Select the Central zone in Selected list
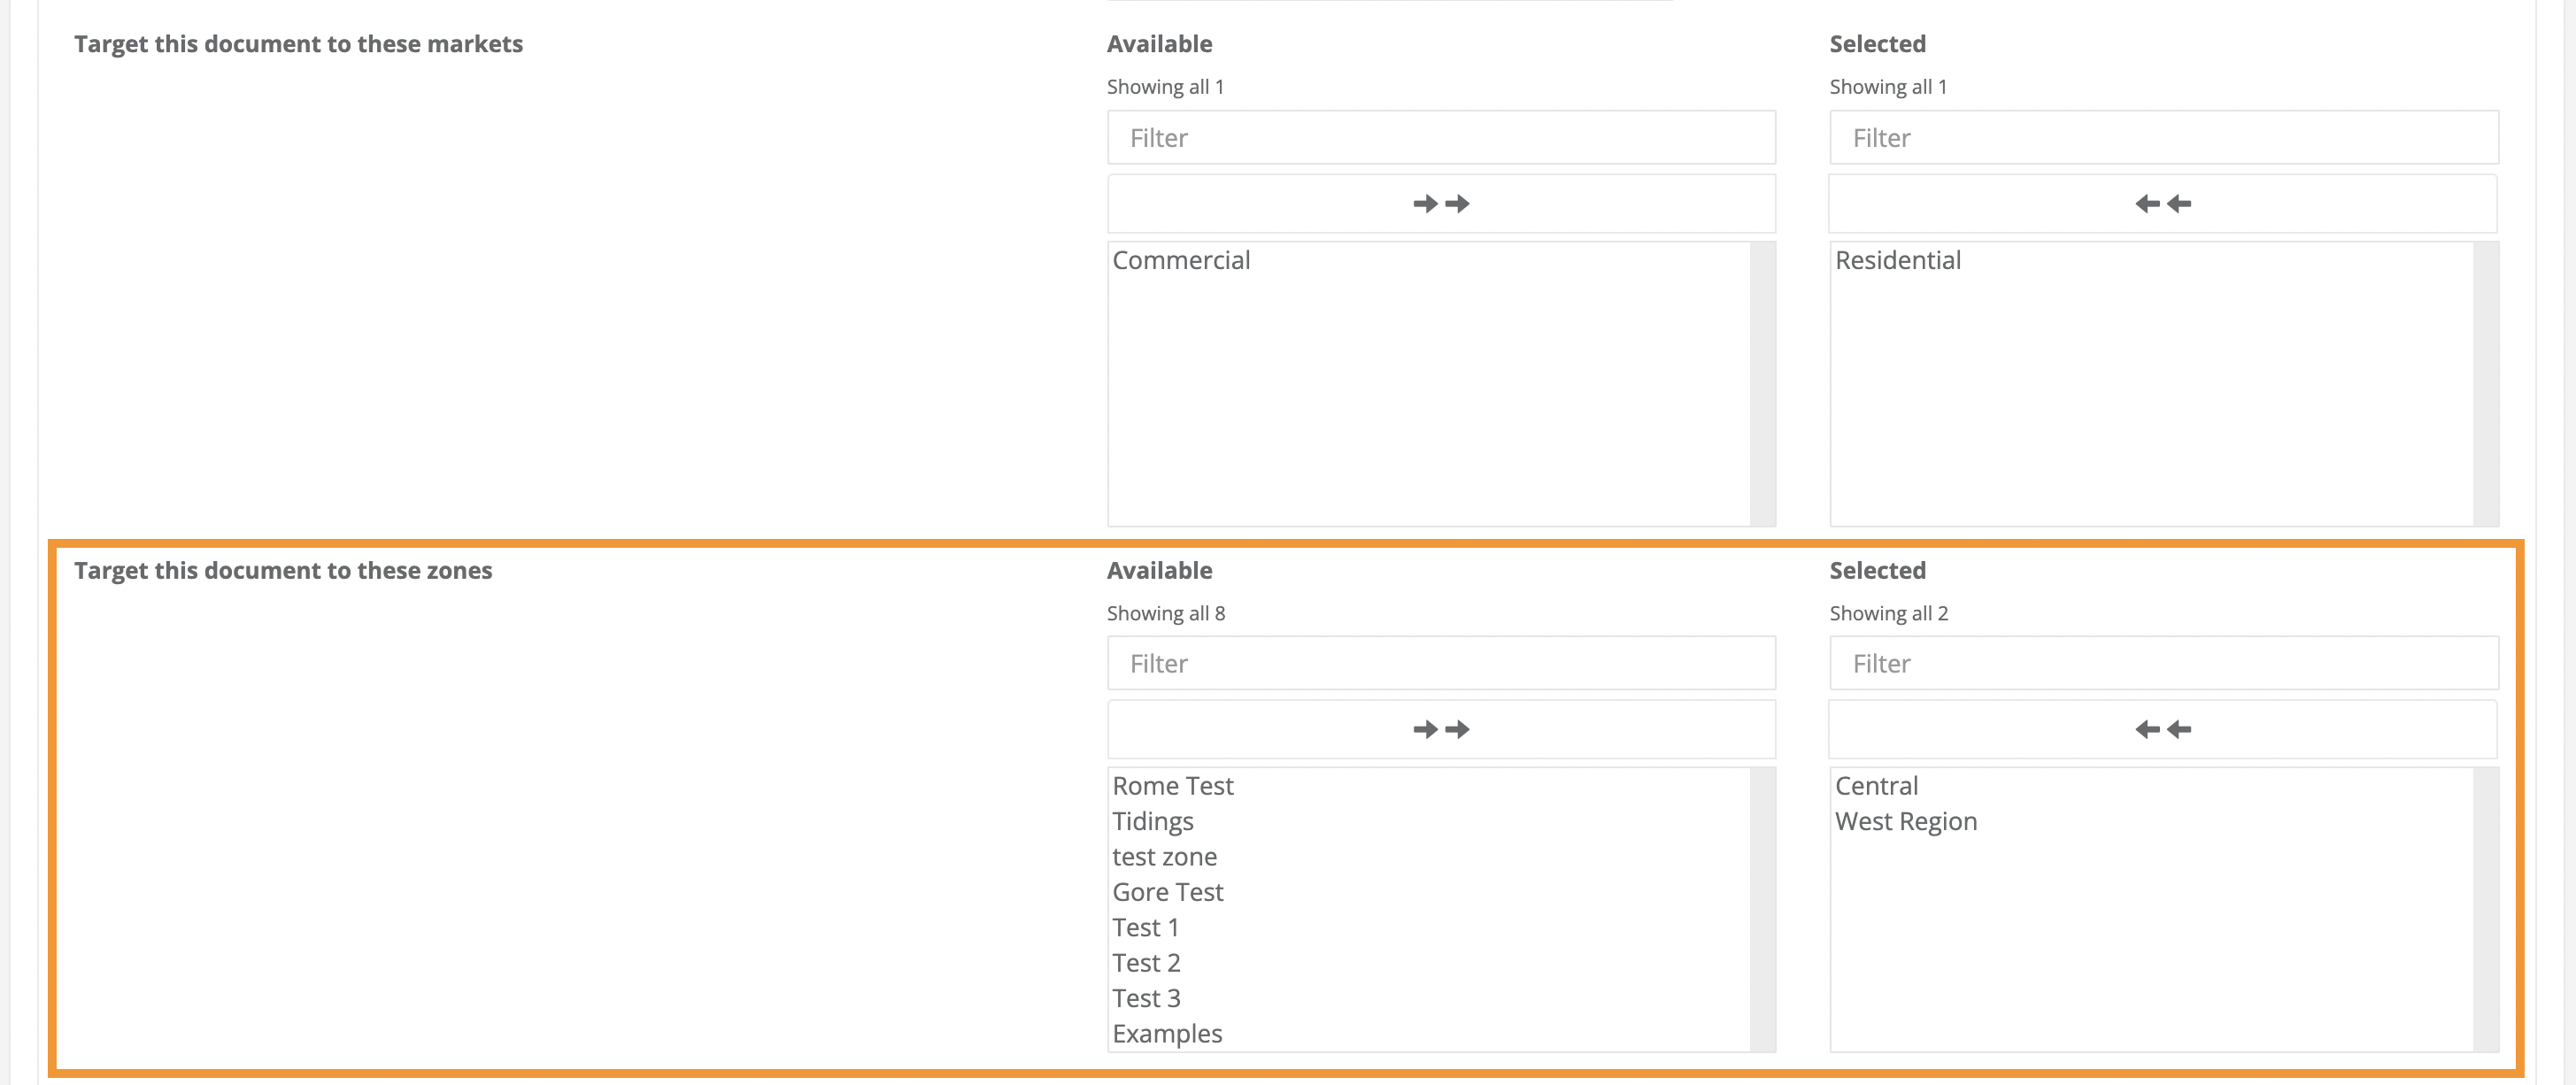2576x1085 pixels. pos(1876,786)
